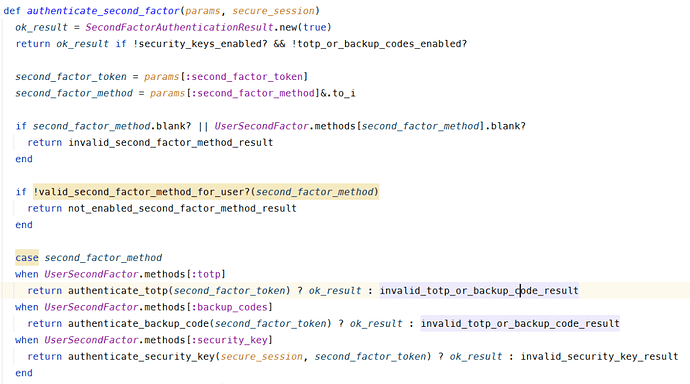Click :backup_codes symbol in when clause
690x384 pixels.
(230, 307)
